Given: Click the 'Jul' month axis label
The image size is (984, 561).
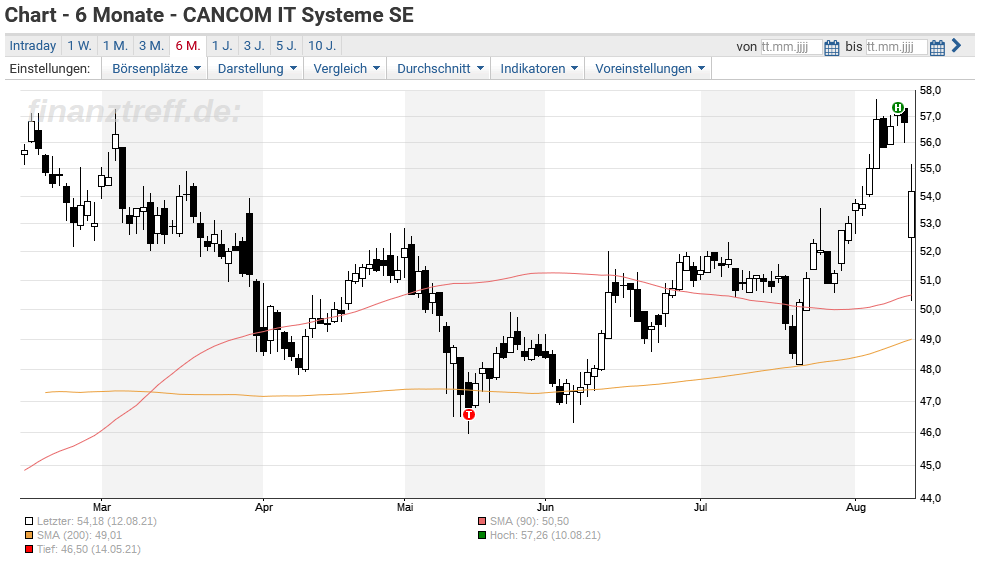Looking at the screenshot, I should coord(700,507).
